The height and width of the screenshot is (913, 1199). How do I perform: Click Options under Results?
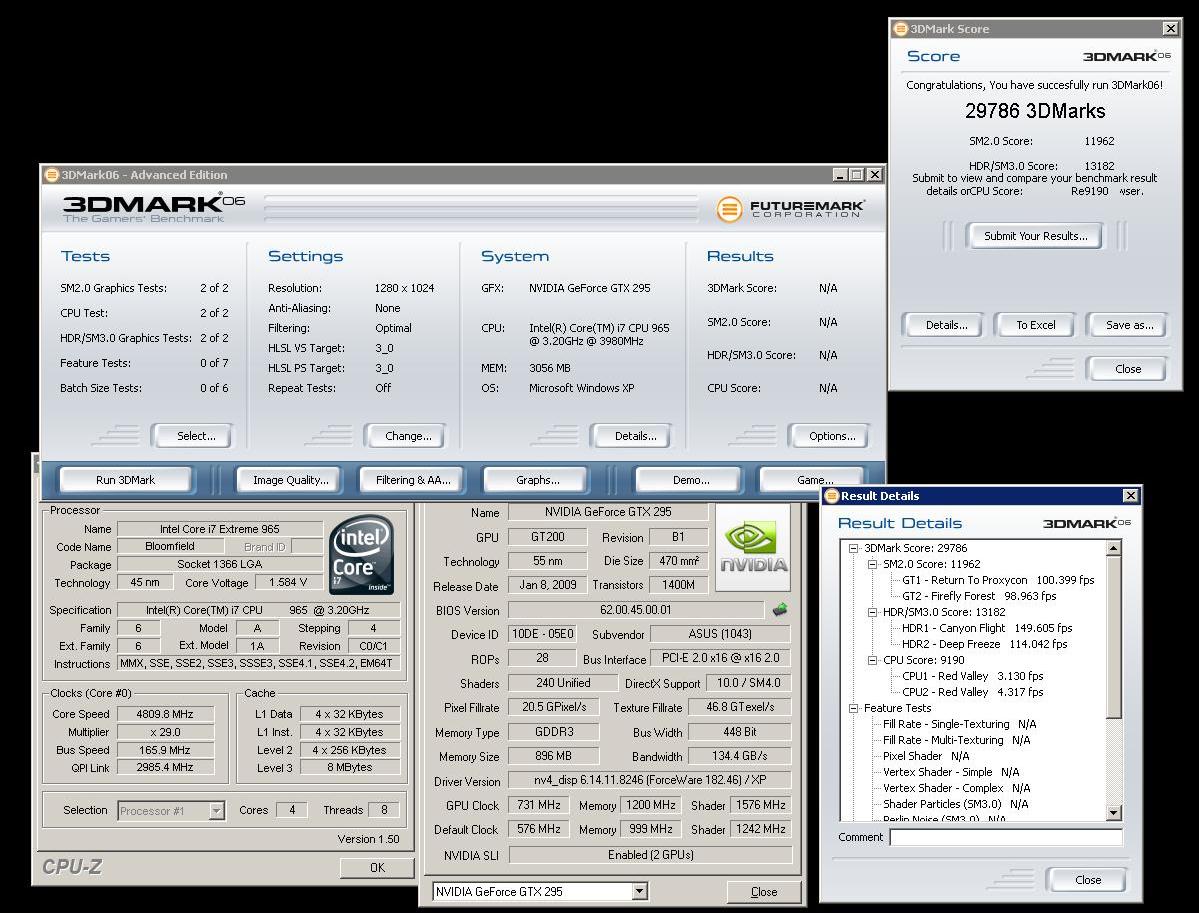tap(831, 436)
